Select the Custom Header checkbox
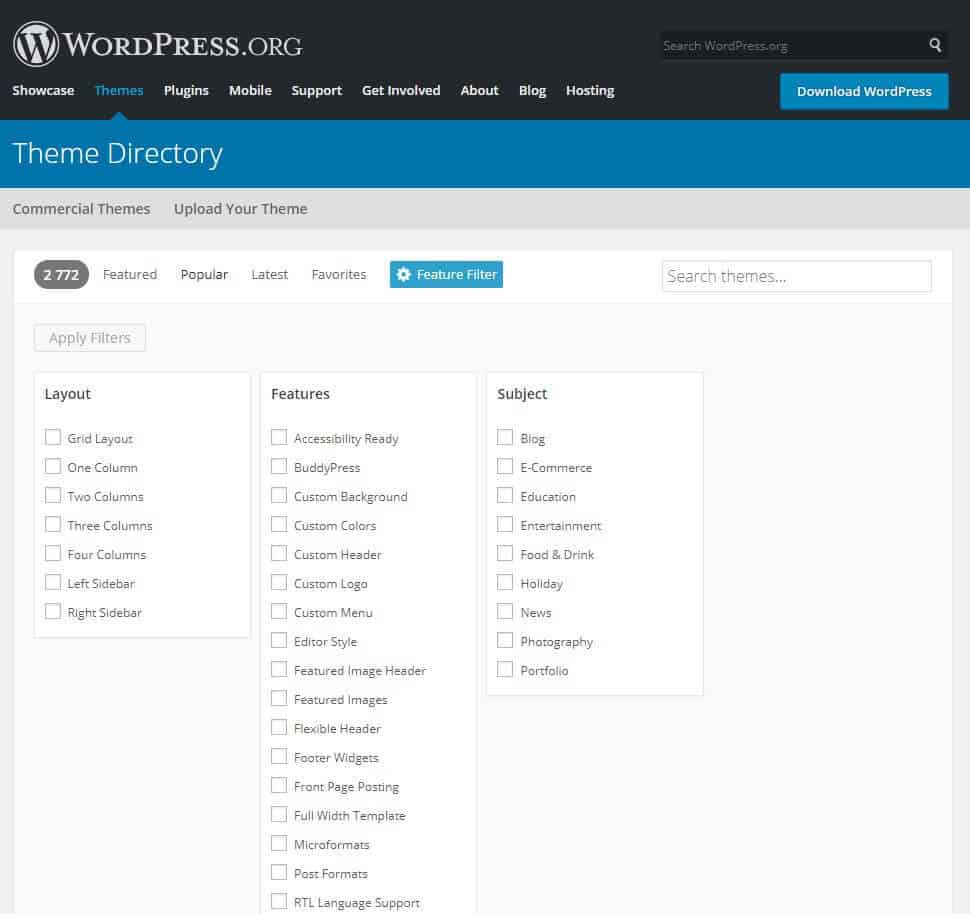Screen dimensions: 970x914 point(279,554)
